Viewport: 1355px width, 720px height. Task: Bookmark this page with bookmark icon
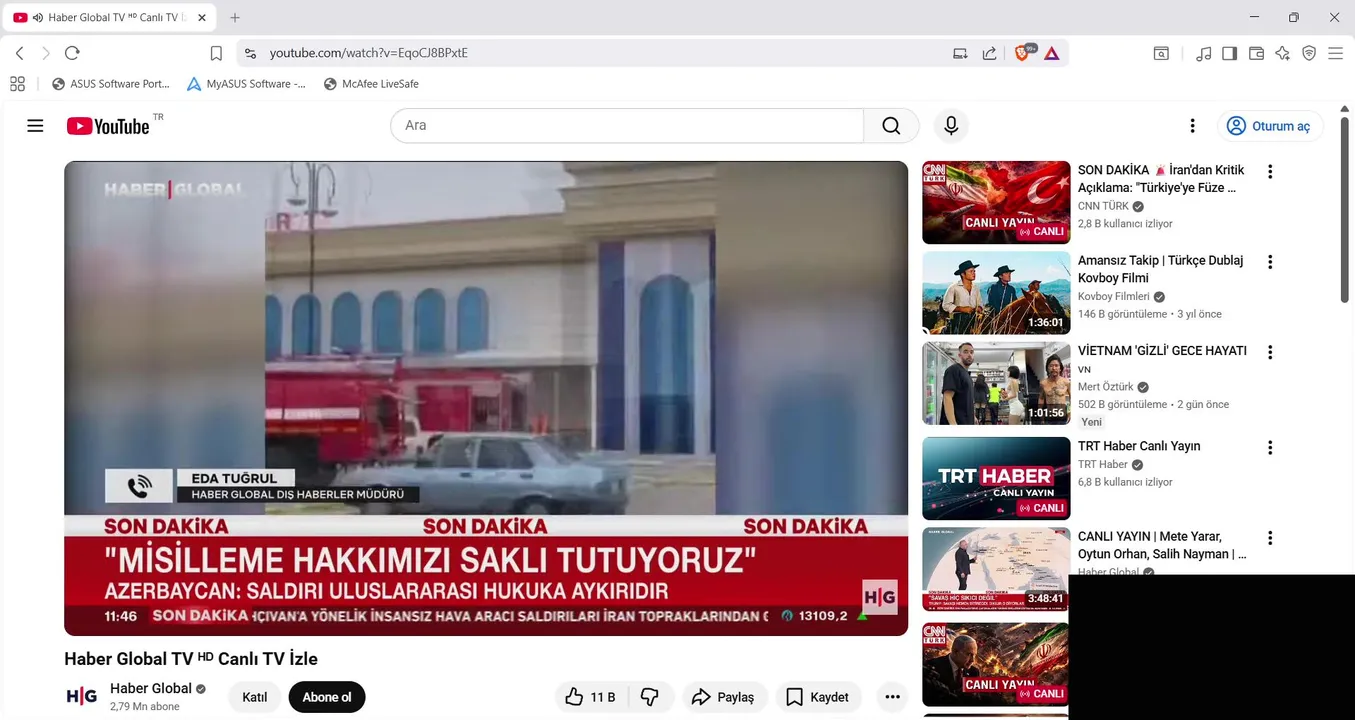pyautogui.click(x=216, y=53)
